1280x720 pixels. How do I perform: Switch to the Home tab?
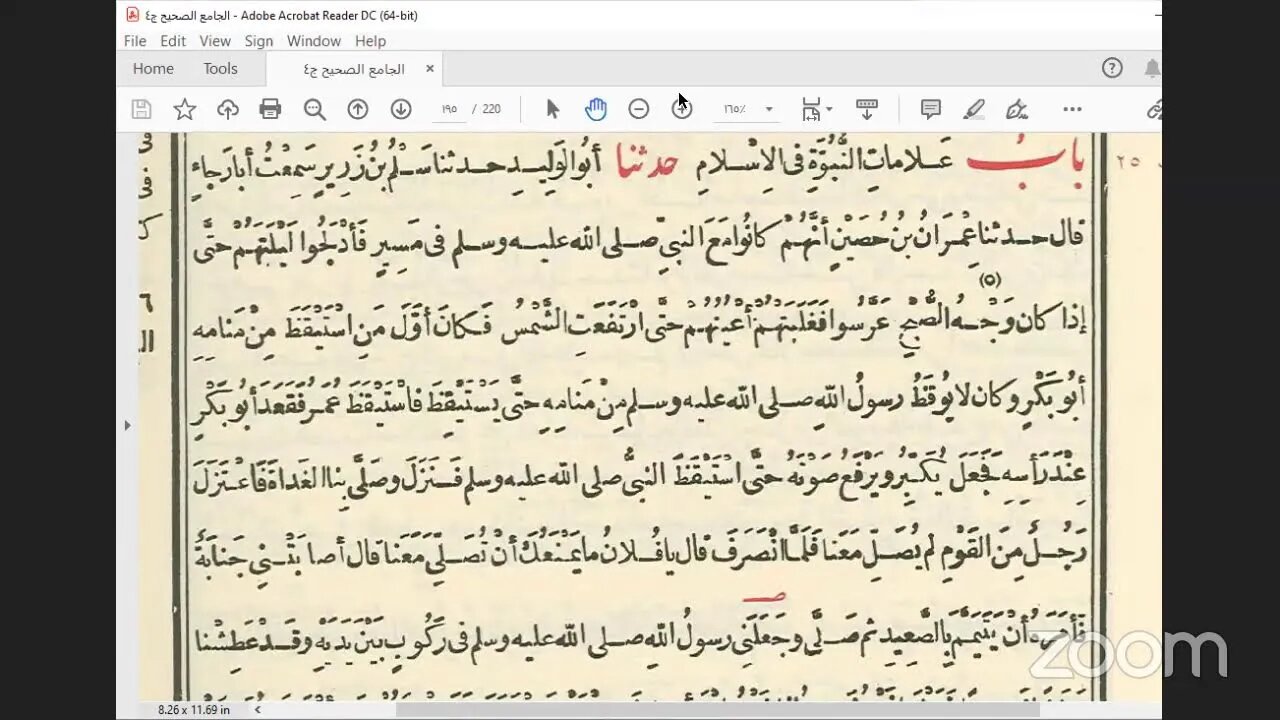tap(153, 68)
